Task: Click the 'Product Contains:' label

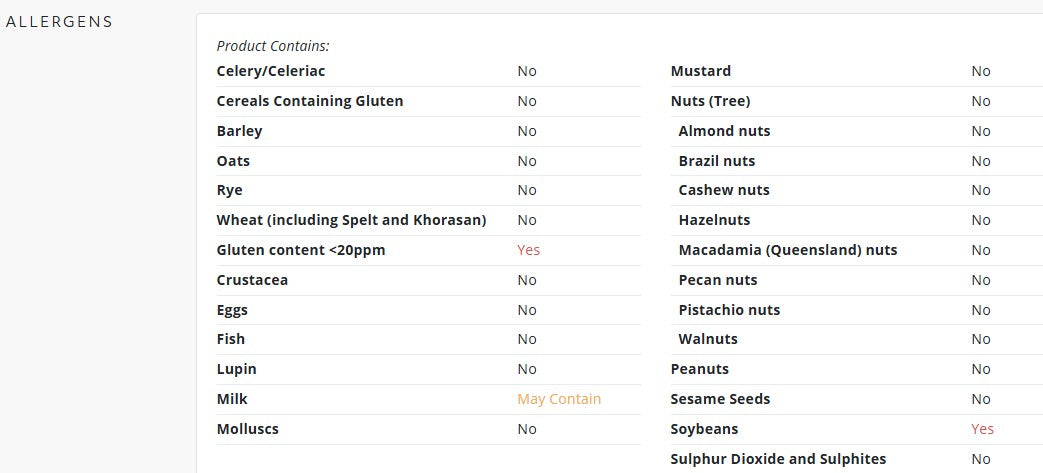Action: [x=273, y=46]
